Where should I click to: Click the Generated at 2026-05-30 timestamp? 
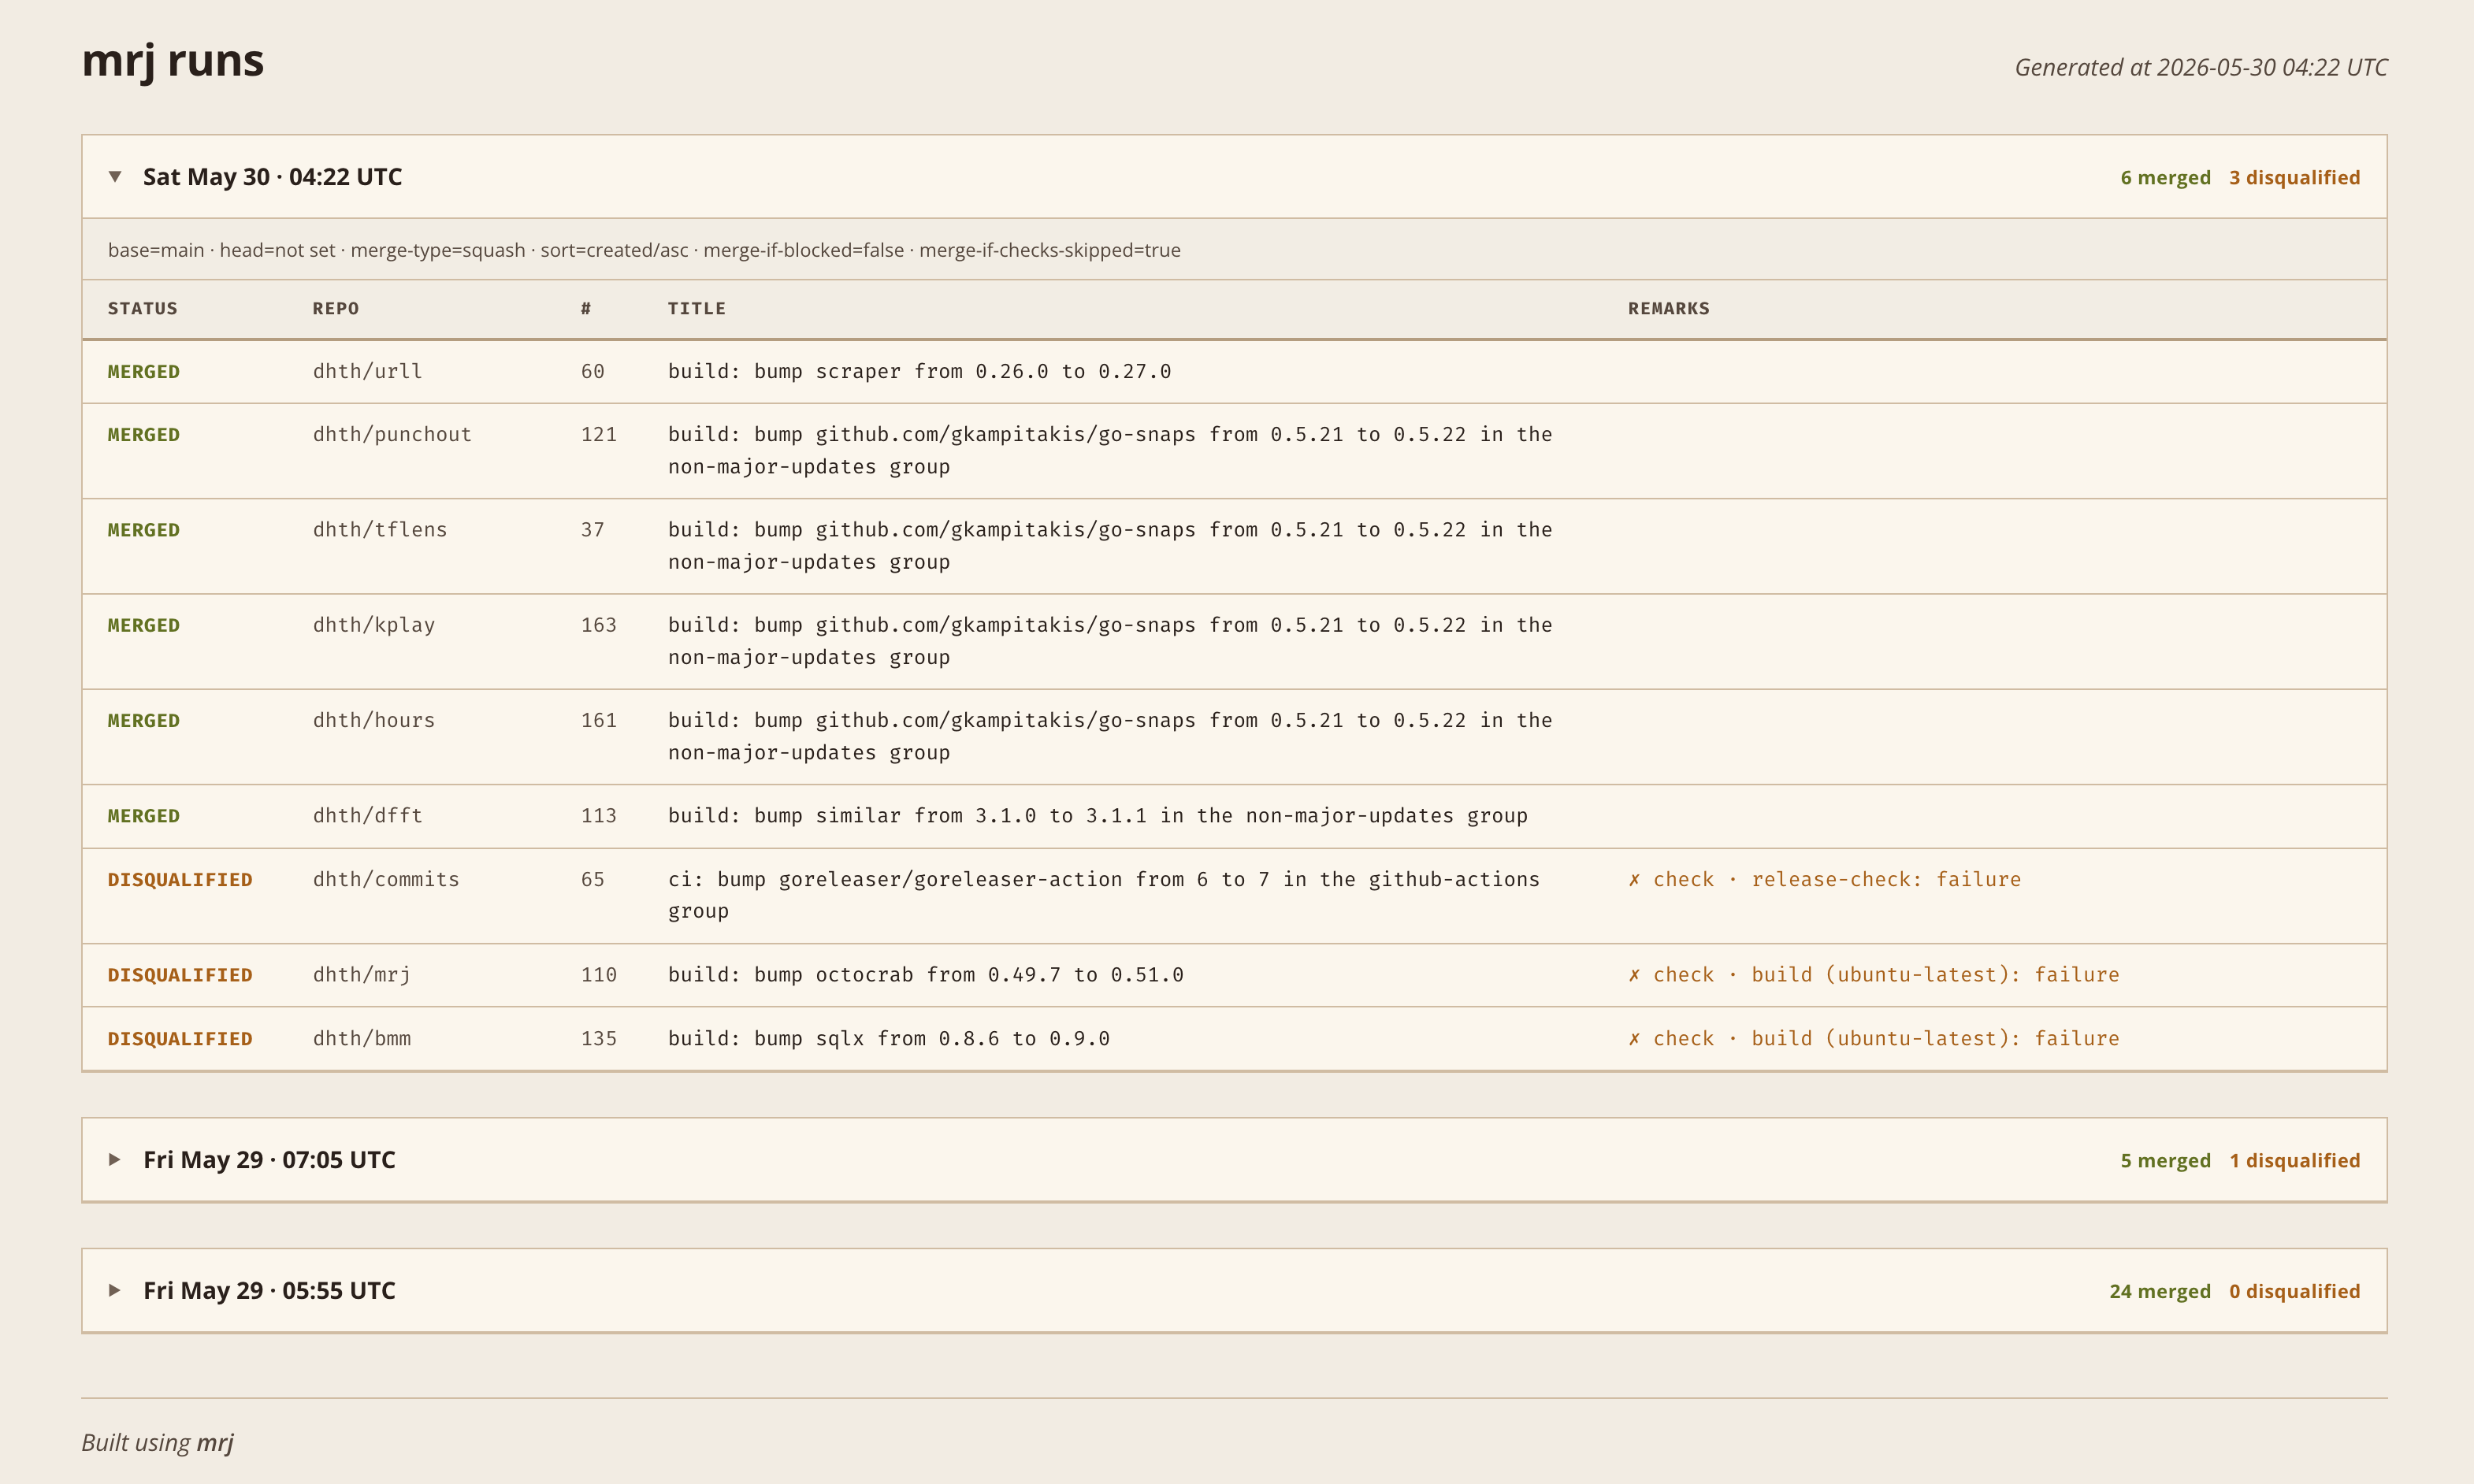(2201, 67)
